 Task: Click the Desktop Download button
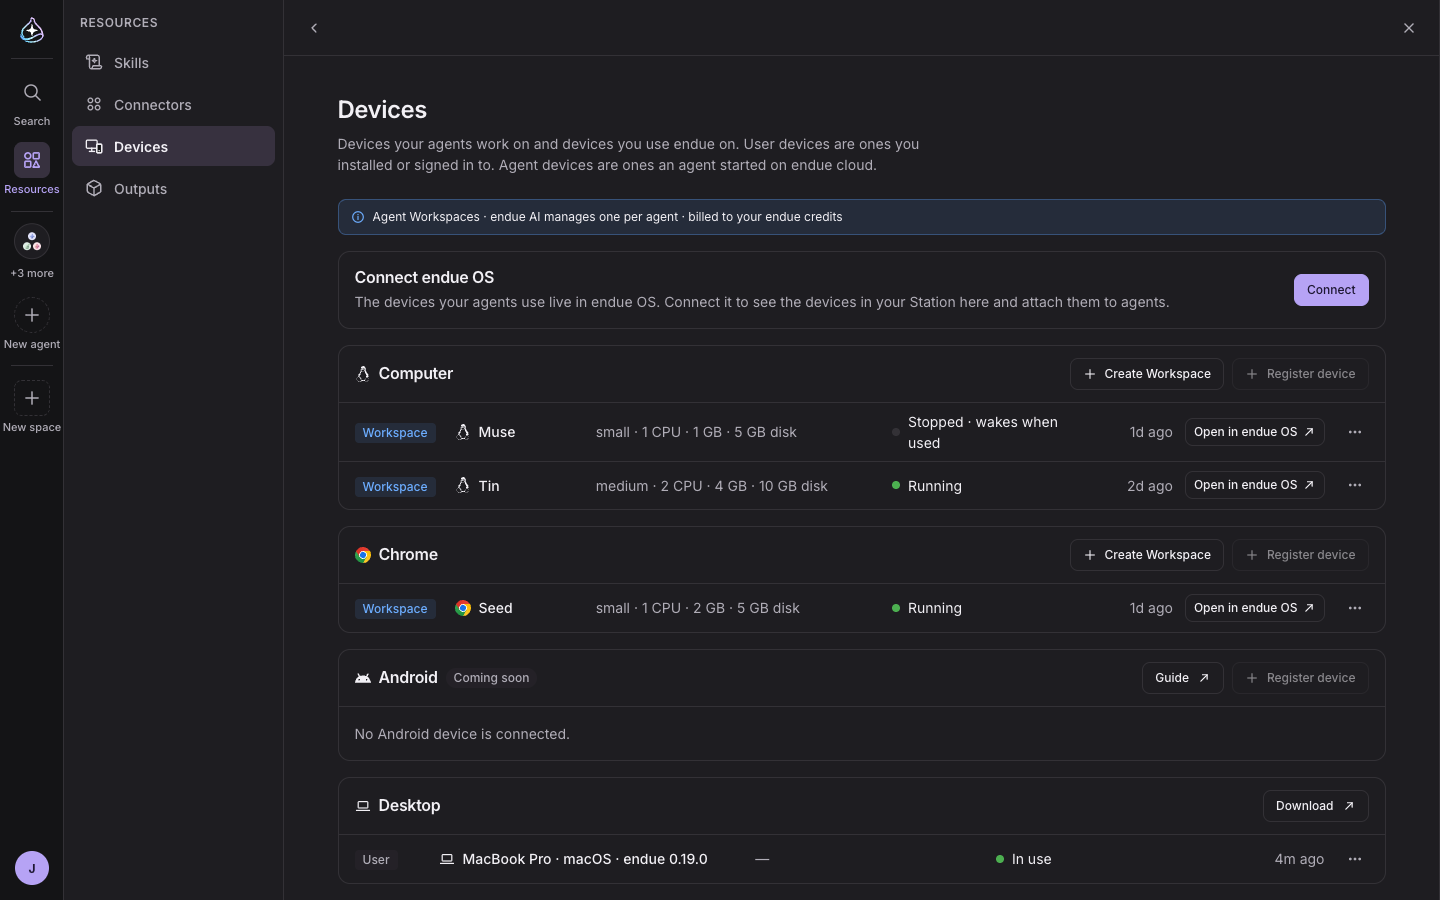[x=1315, y=806]
